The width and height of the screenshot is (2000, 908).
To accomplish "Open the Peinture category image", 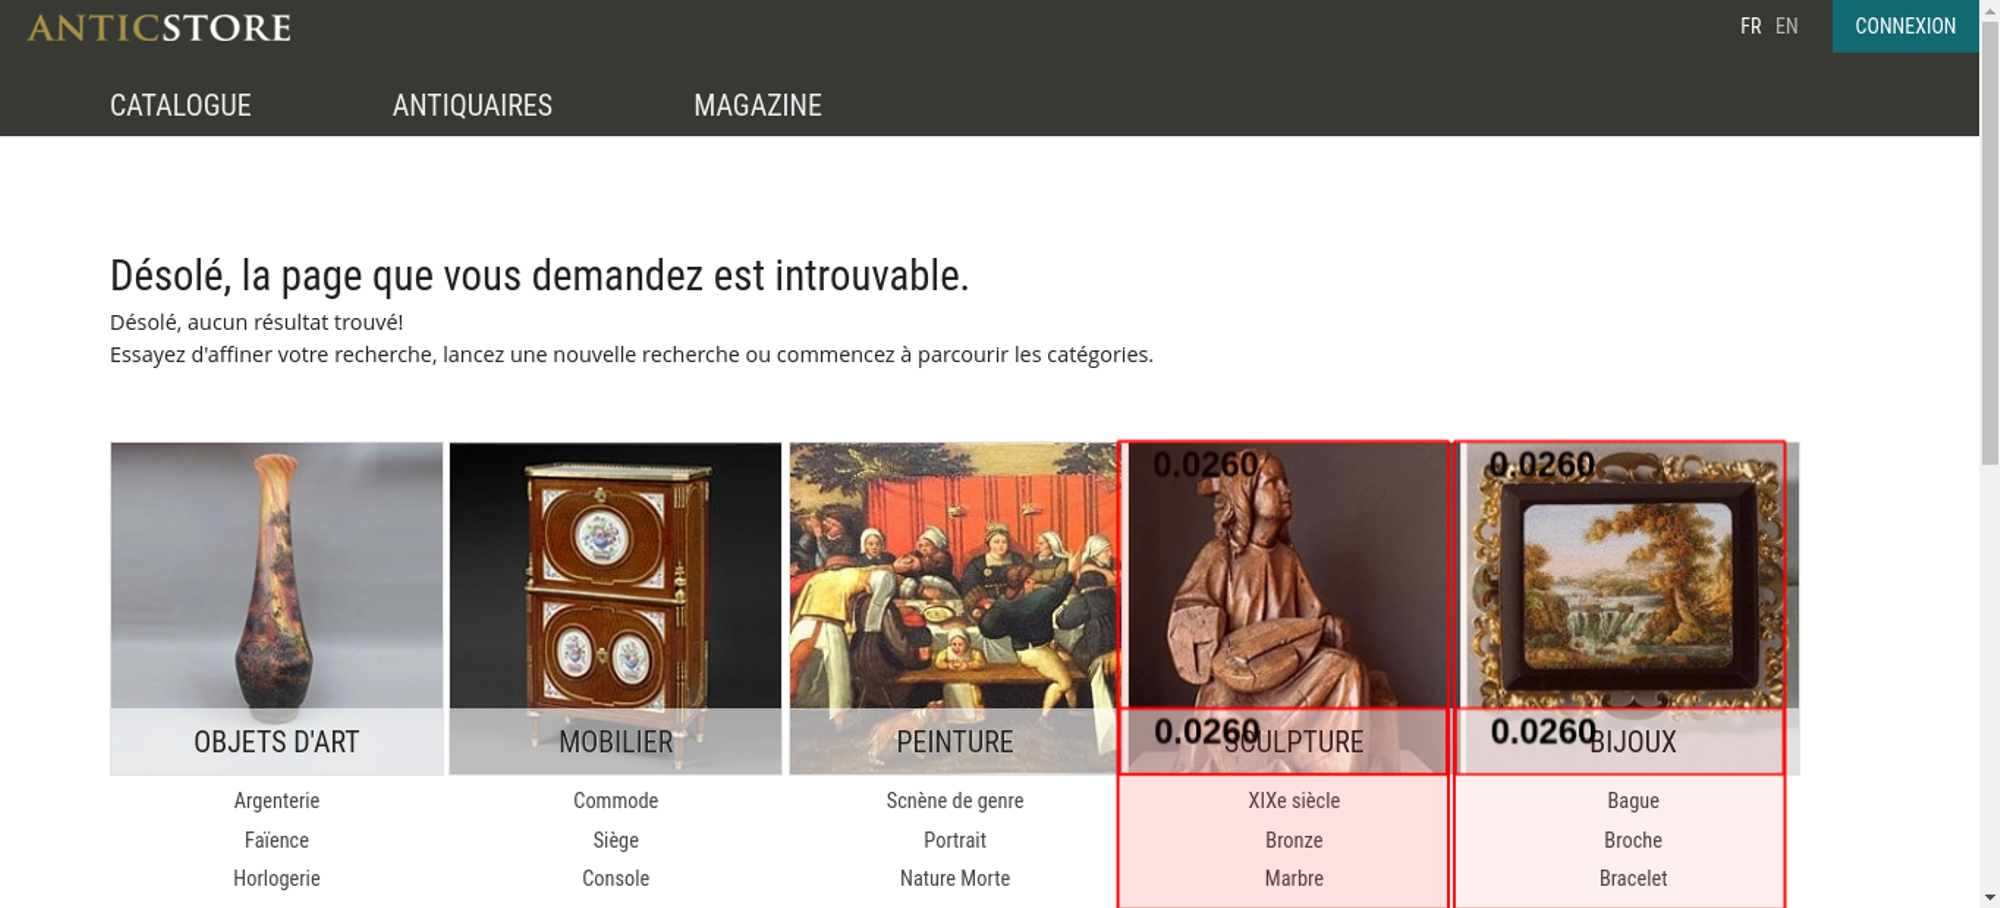I will tap(954, 608).
